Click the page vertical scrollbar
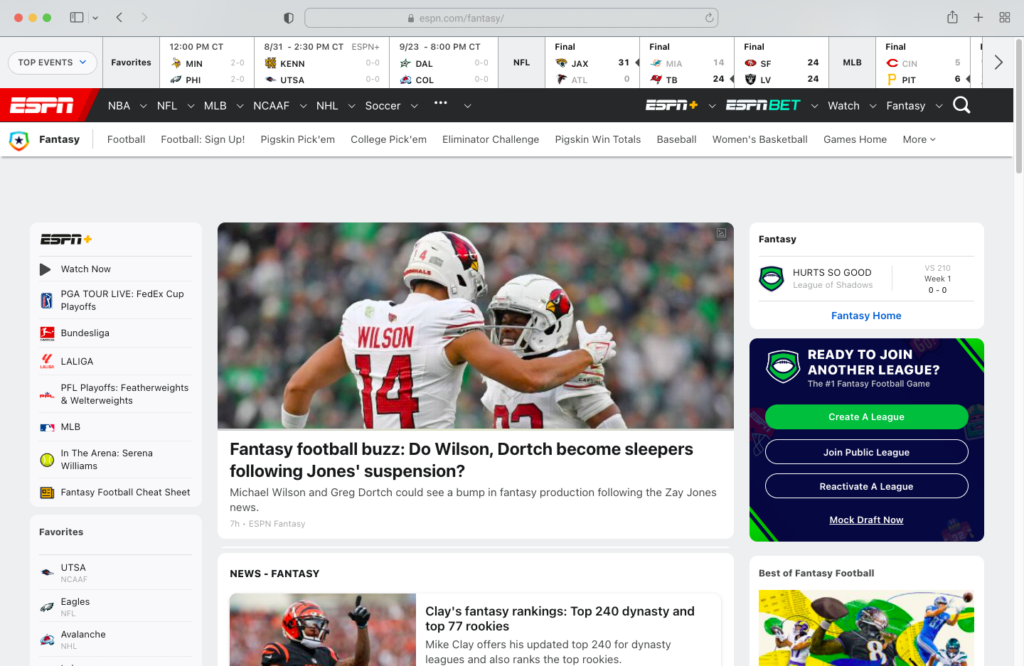 click(x=1018, y=104)
